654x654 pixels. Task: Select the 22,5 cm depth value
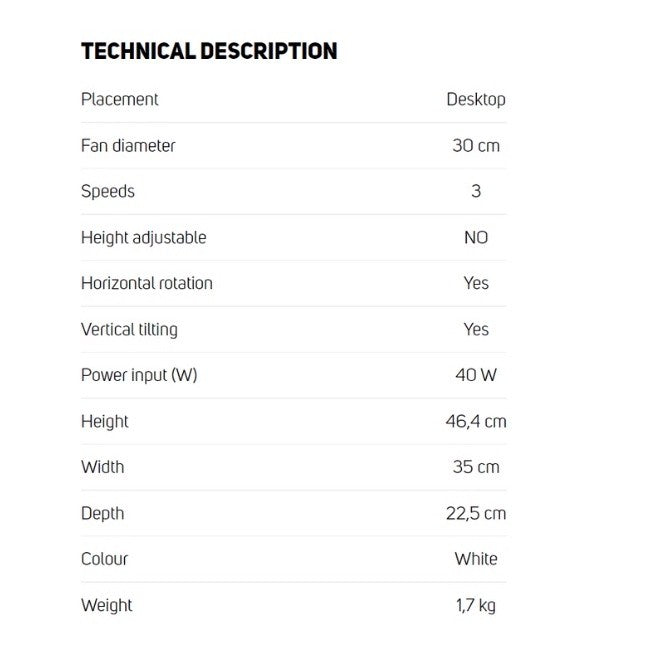click(x=475, y=513)
